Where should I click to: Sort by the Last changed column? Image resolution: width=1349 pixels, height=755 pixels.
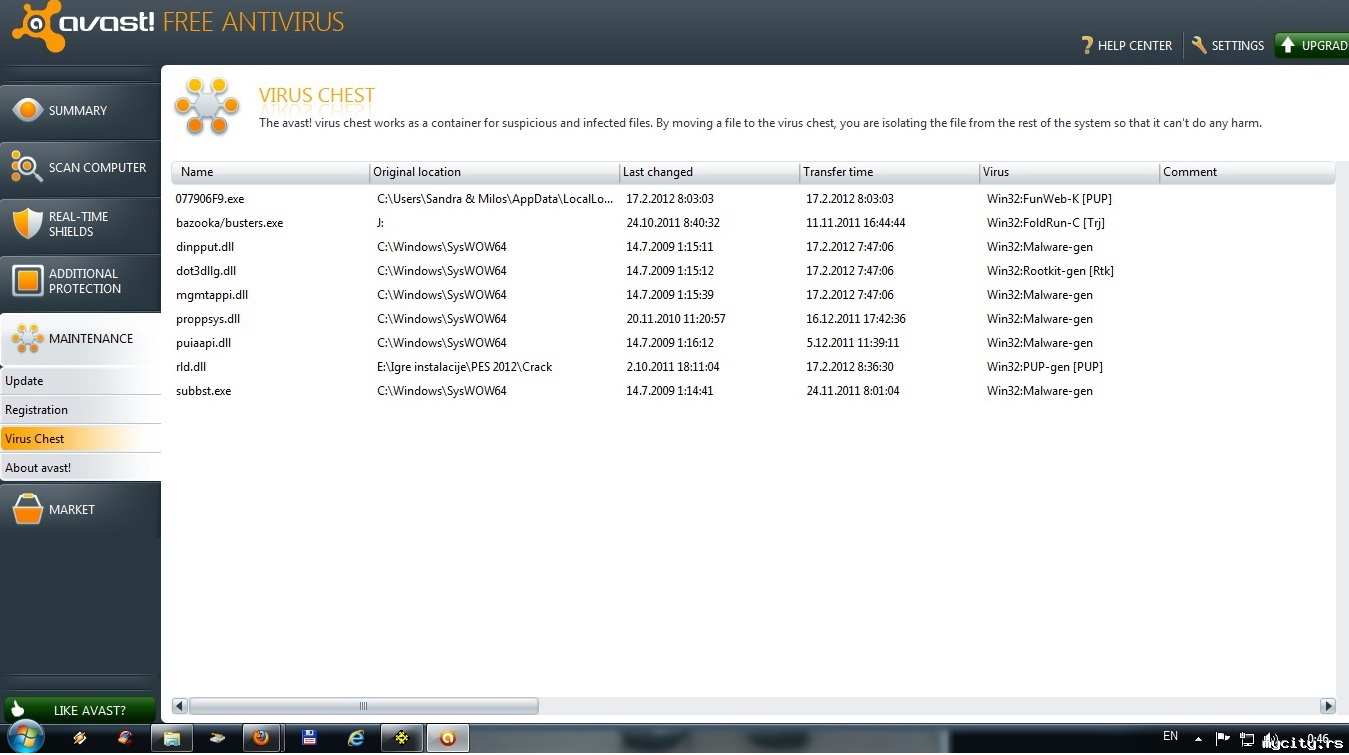tap(710, 172)
